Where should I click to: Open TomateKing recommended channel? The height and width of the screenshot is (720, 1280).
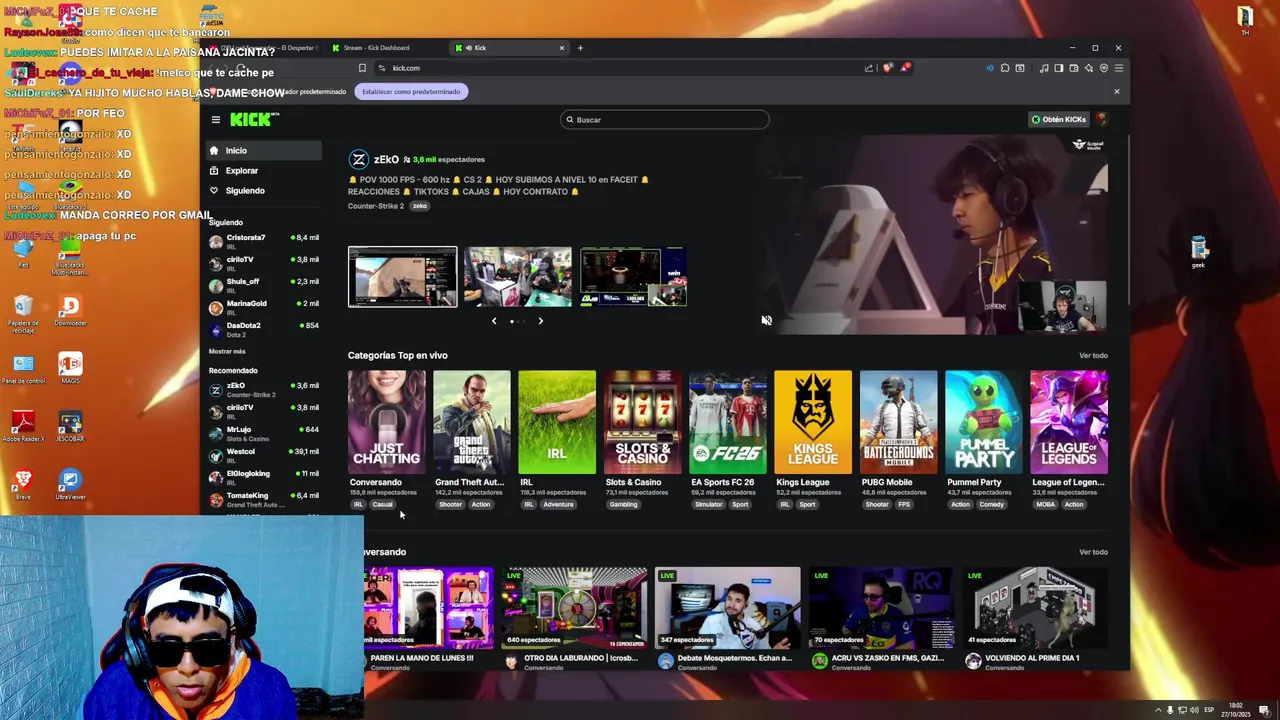[x=263, y=499]
